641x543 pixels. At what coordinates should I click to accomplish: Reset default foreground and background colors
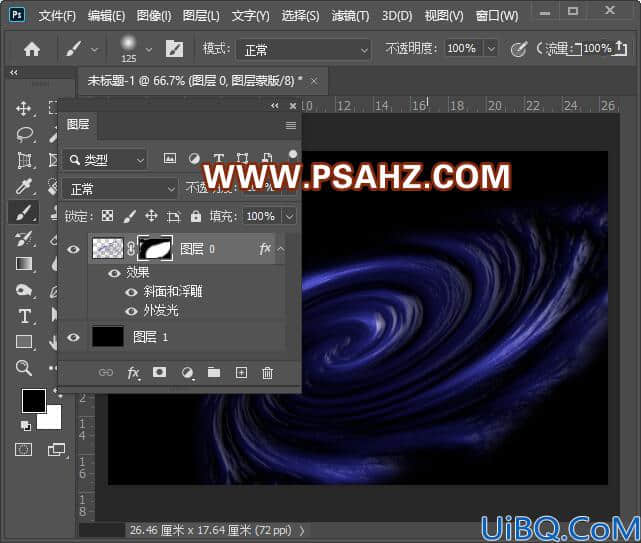(x=25, y=426)
